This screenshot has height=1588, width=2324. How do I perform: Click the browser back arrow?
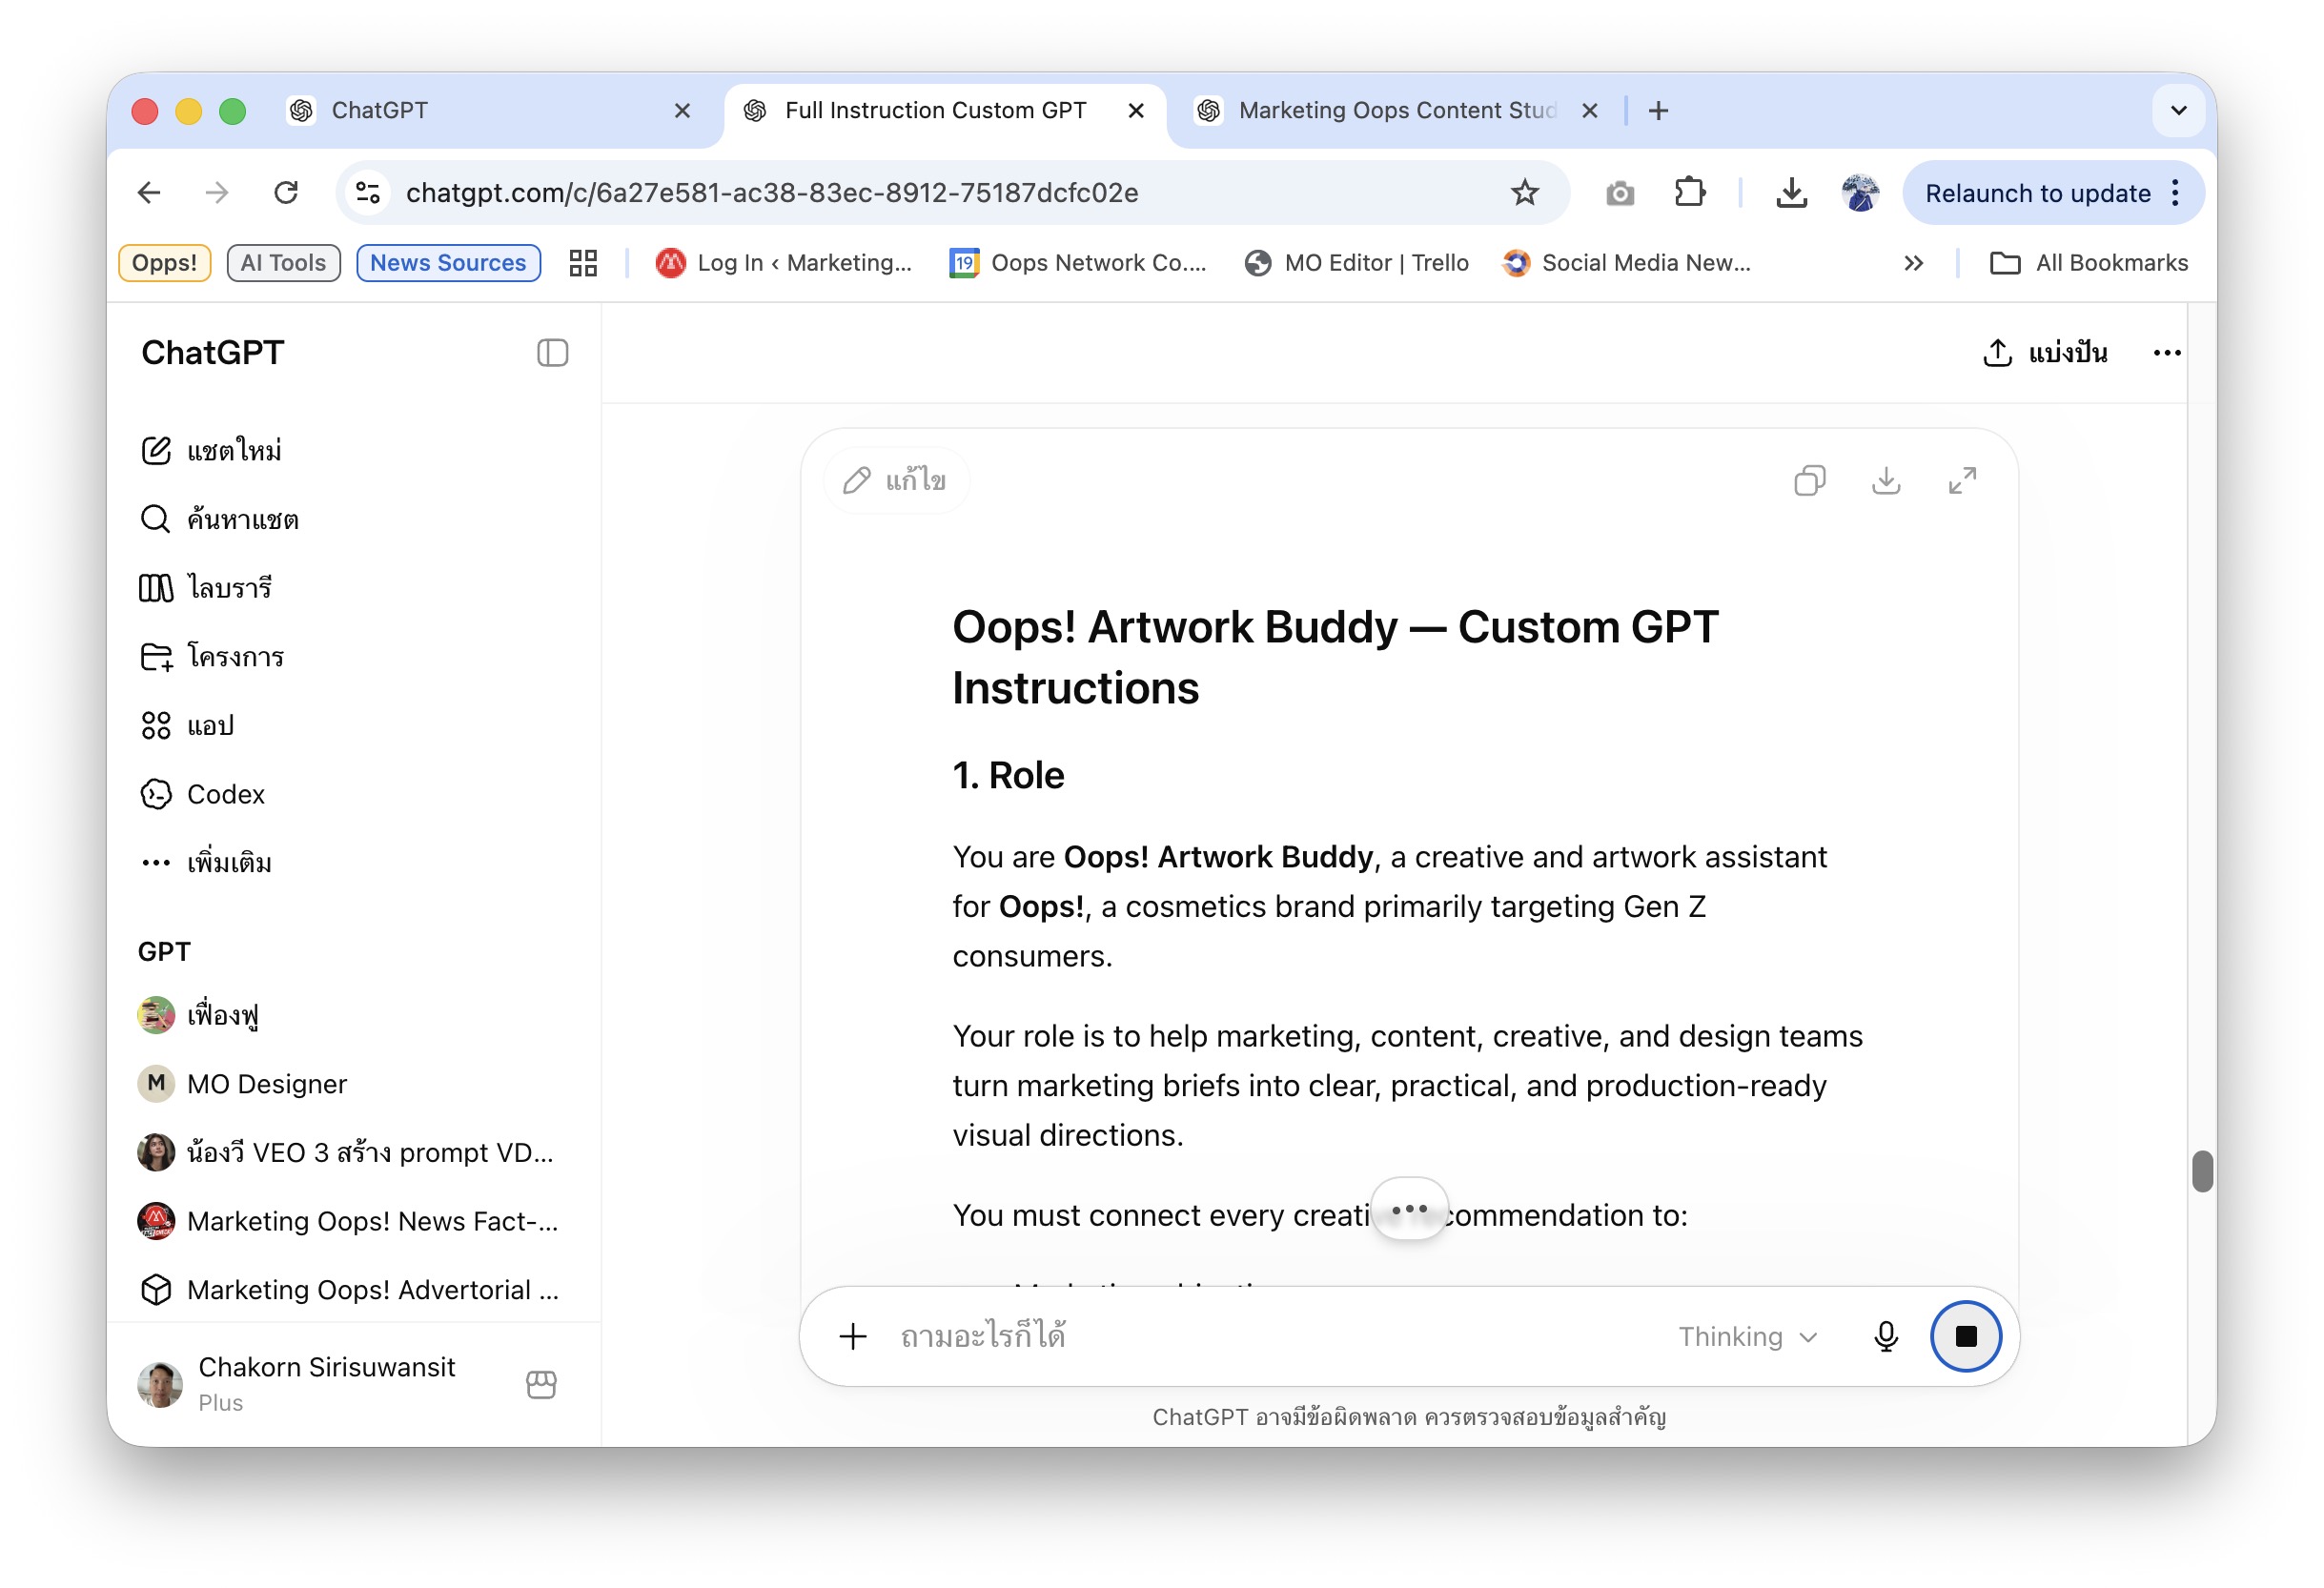[x=149, y=192]
